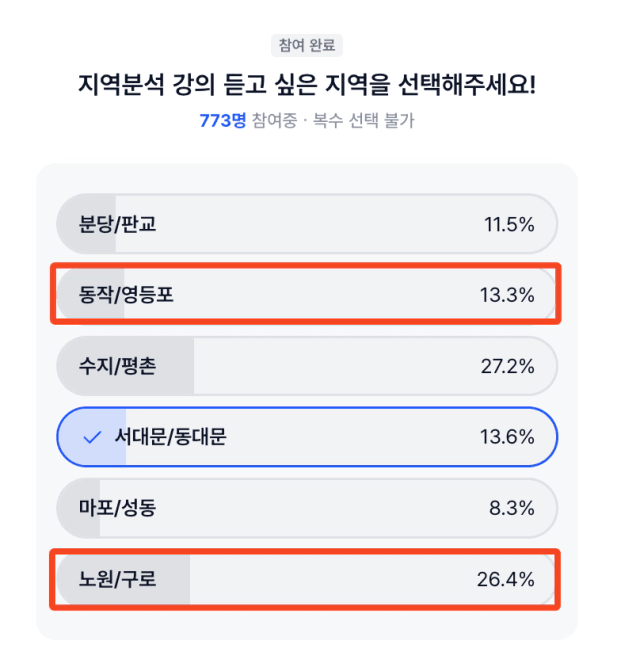The height and width of the screenshot is (667, 640).
Task: Click the 11.5% result for 분당/판교
Action: tap(509, 224)
